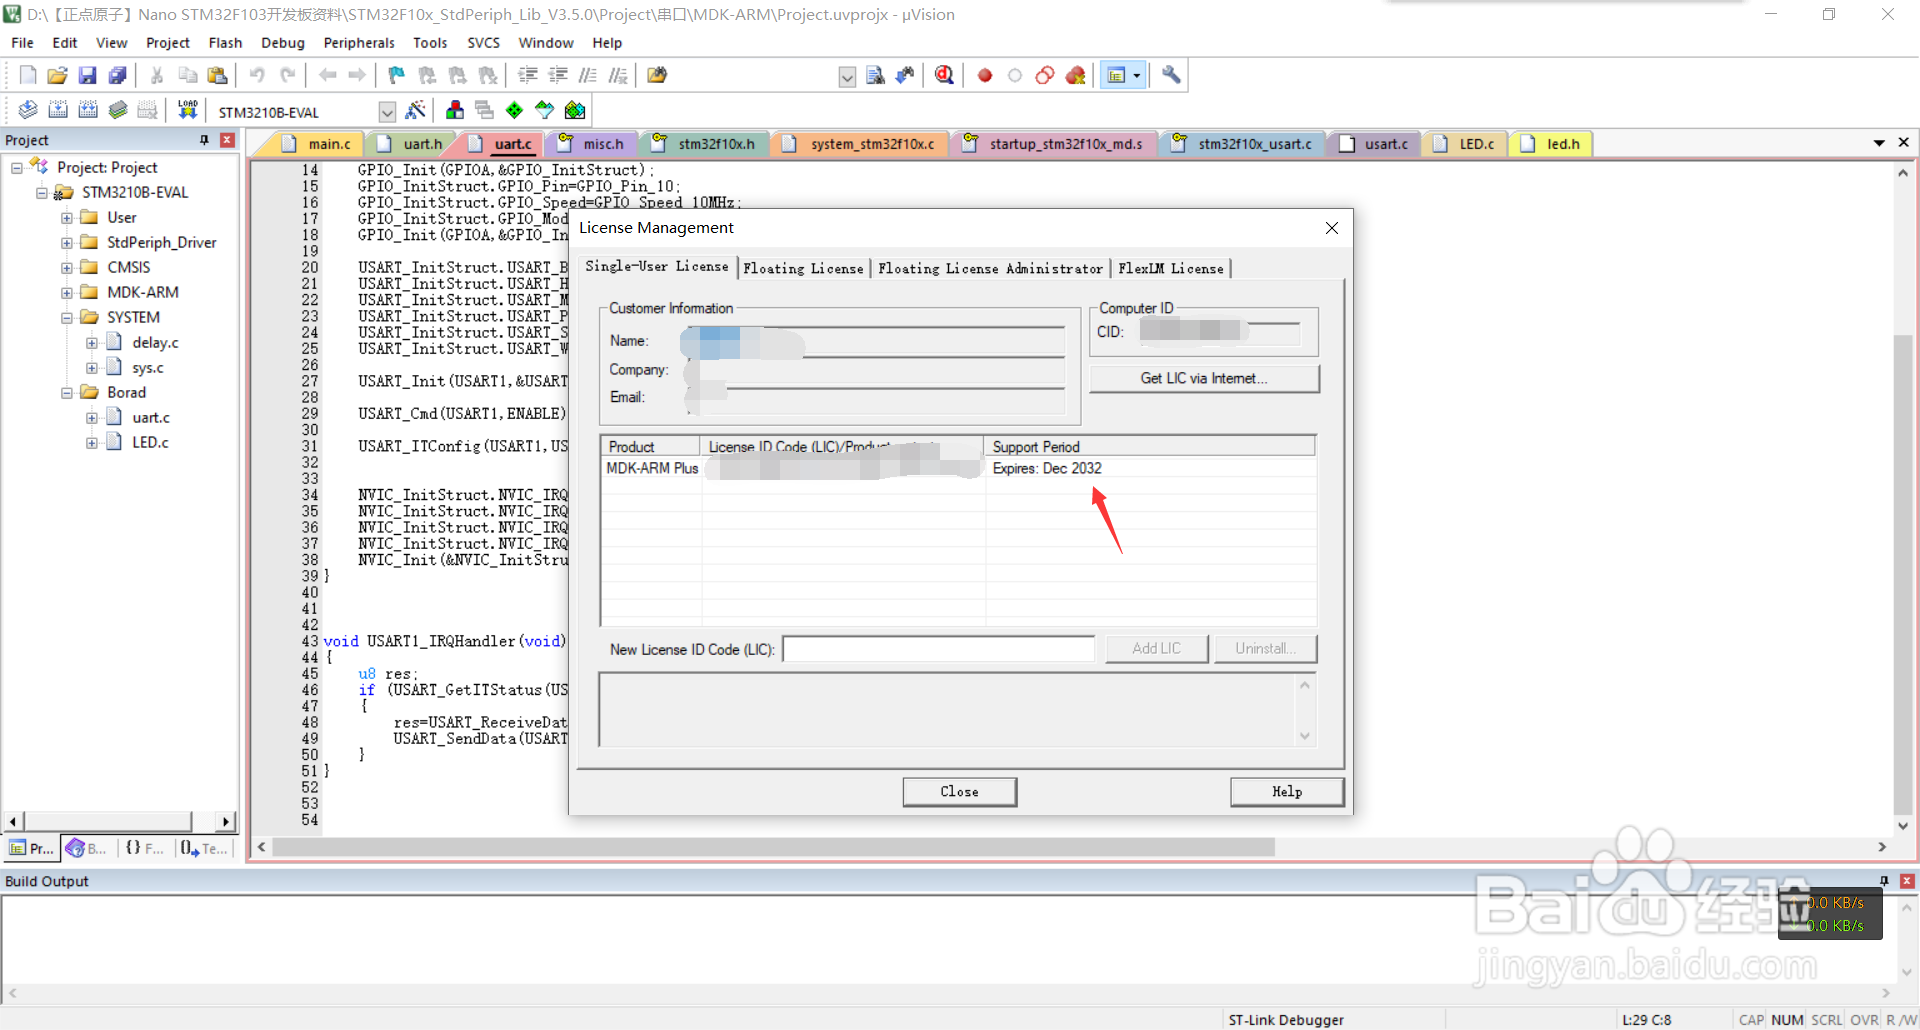Viewport: 1920px width, 1030px height.
Task: Rebuild all target files icon
Action: coord(88,110)
